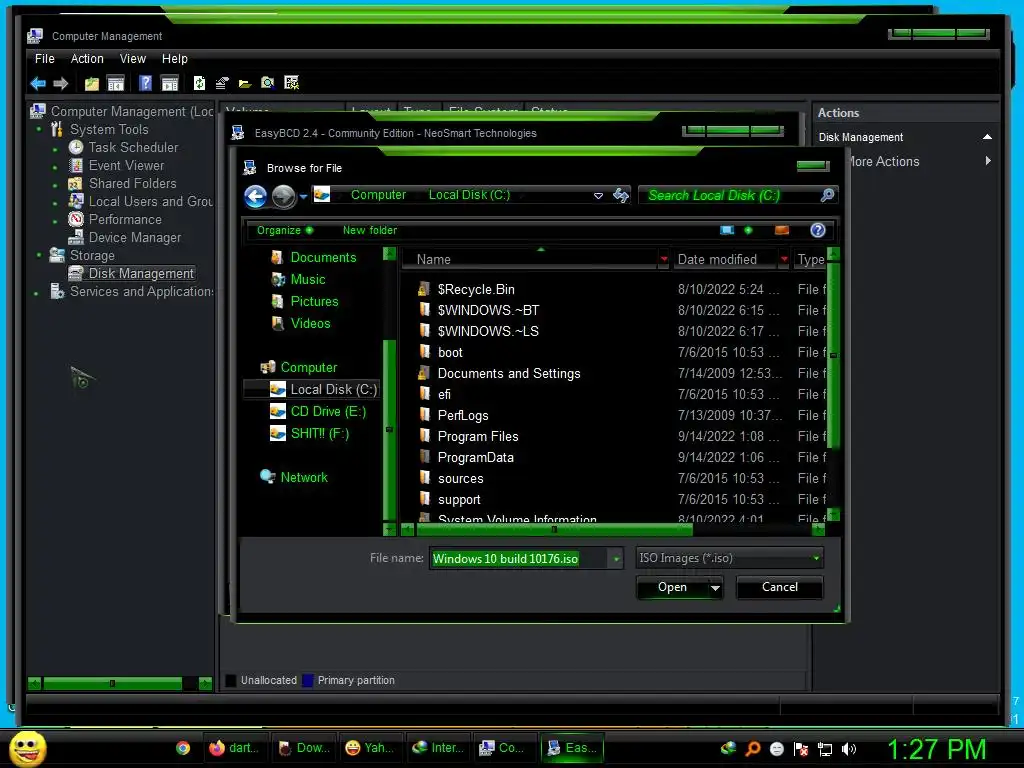Click Music library in the navigation pane

click(308, 280)
